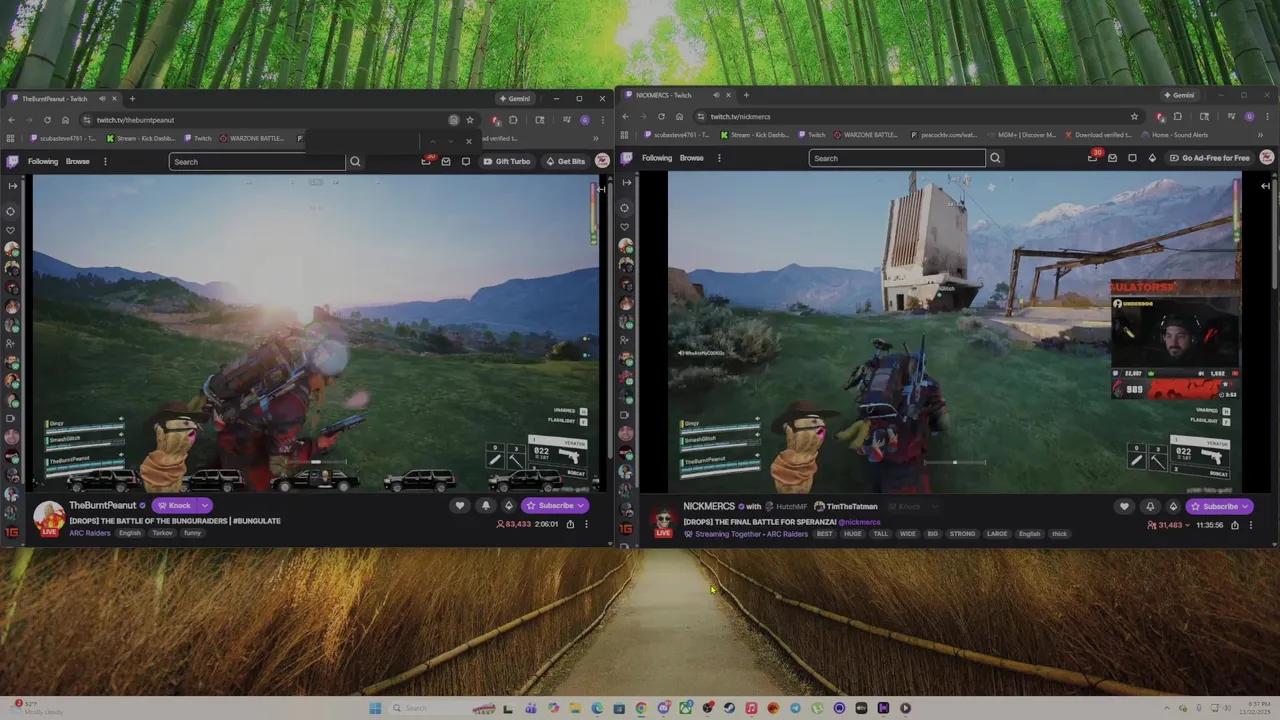
Task: Open peacocktv.com bookmark in NICKMERCS browser
Action: tap(944, 135)
